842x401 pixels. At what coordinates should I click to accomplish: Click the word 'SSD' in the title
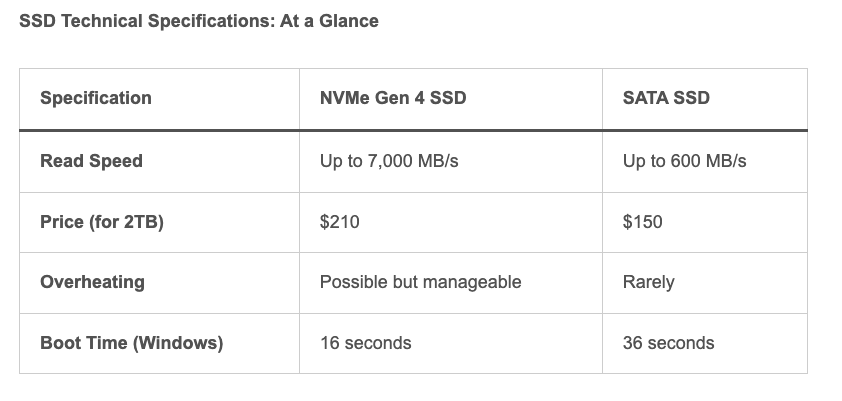[37, 20]
